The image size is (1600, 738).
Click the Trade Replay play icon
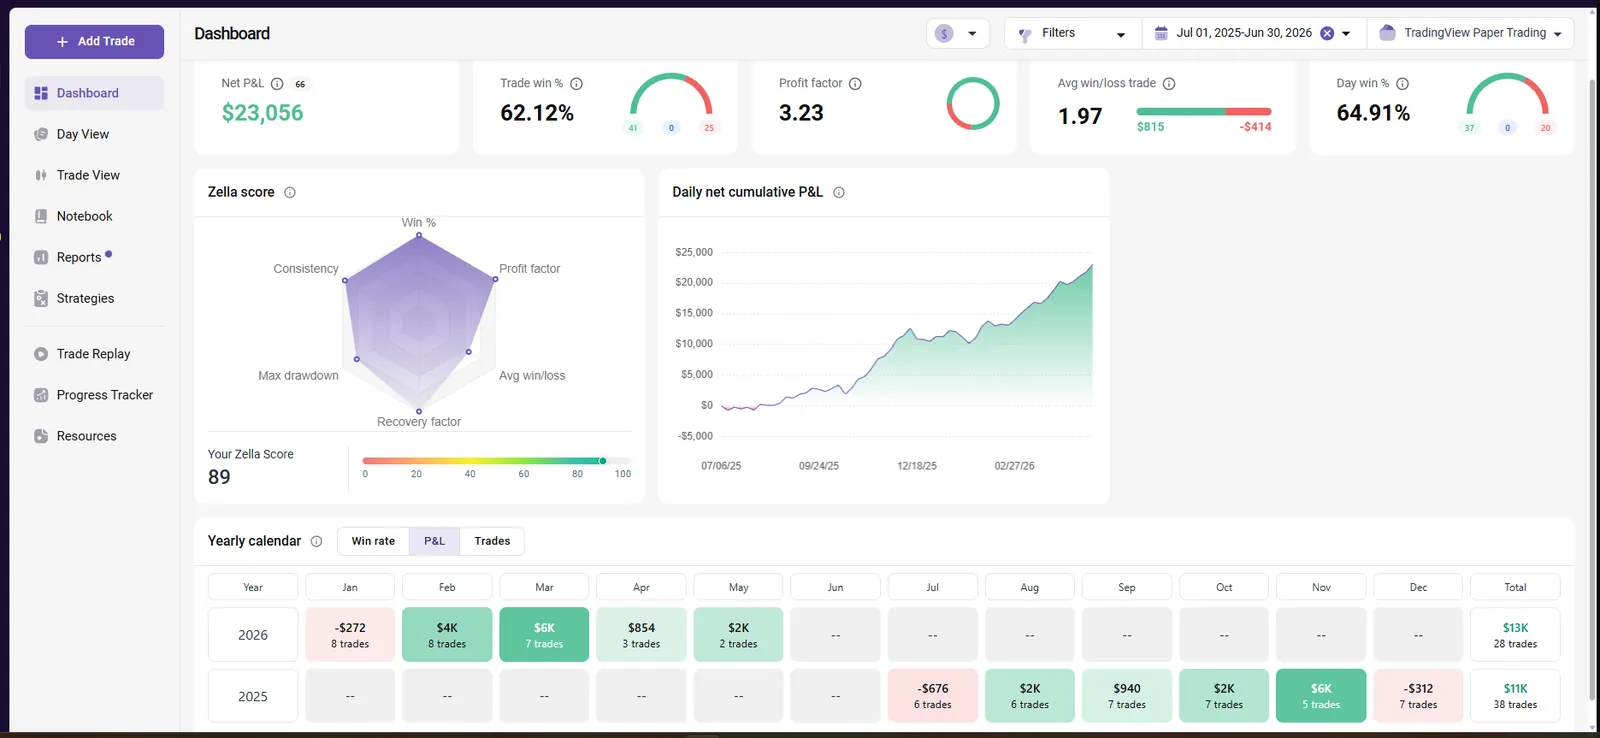pos(41,354)
